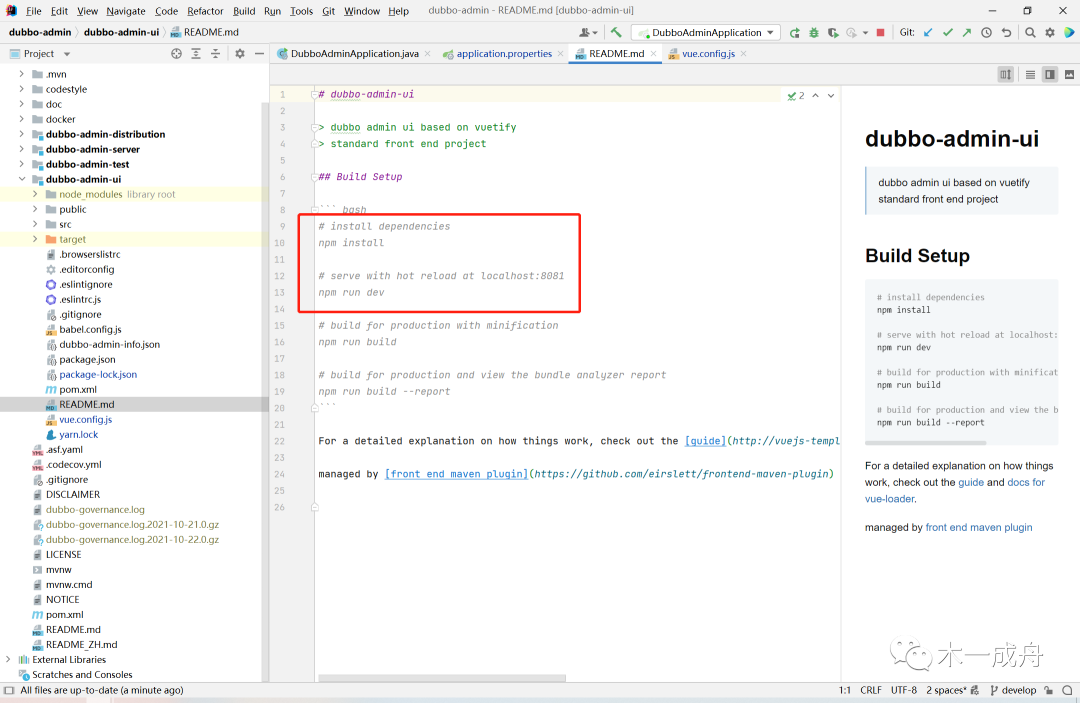Image resolution: width=1080 pixels, height=703 pixels.
Task: Click the IntelliJ logo in title bar
Action: 12,10
